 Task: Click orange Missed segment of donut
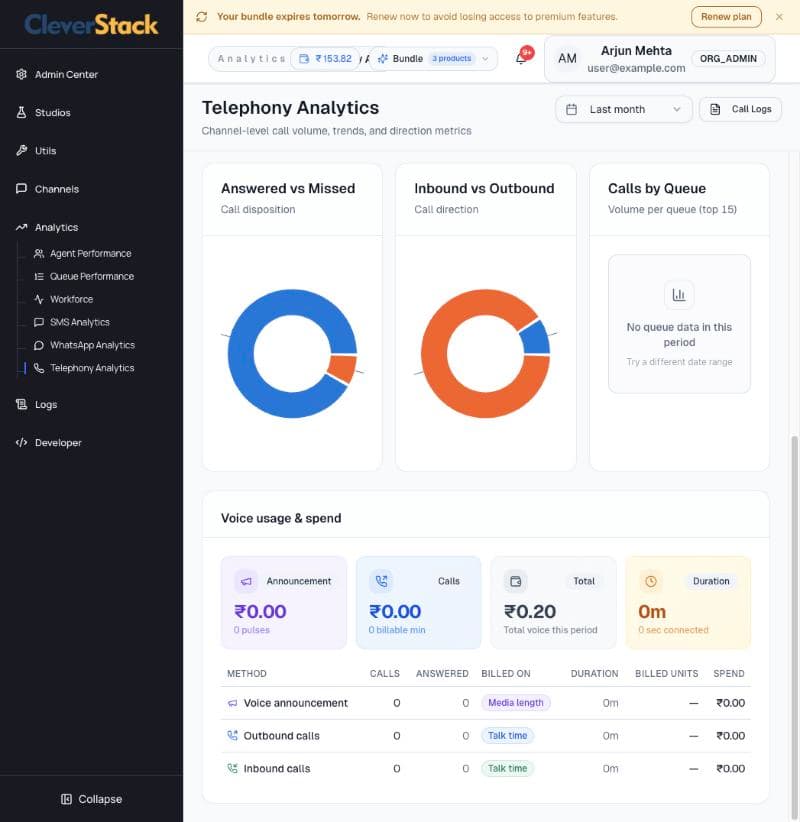pyautogui.click(x=343, y=369)
